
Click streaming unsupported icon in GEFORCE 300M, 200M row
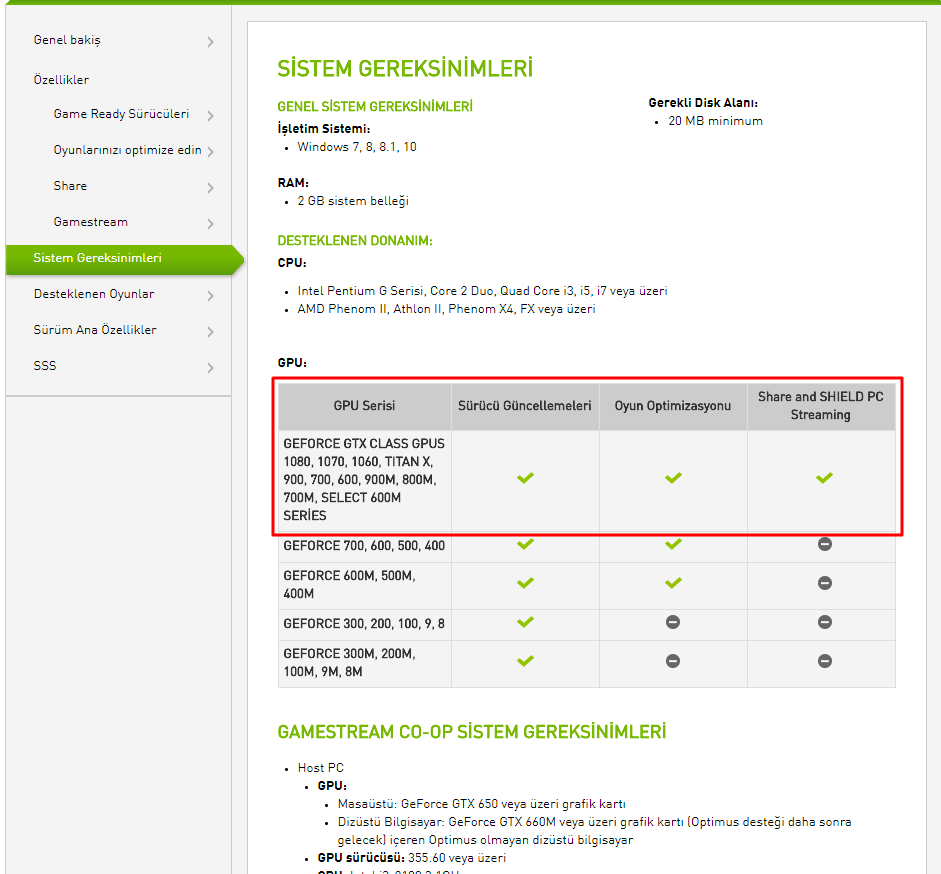point(825,662)
